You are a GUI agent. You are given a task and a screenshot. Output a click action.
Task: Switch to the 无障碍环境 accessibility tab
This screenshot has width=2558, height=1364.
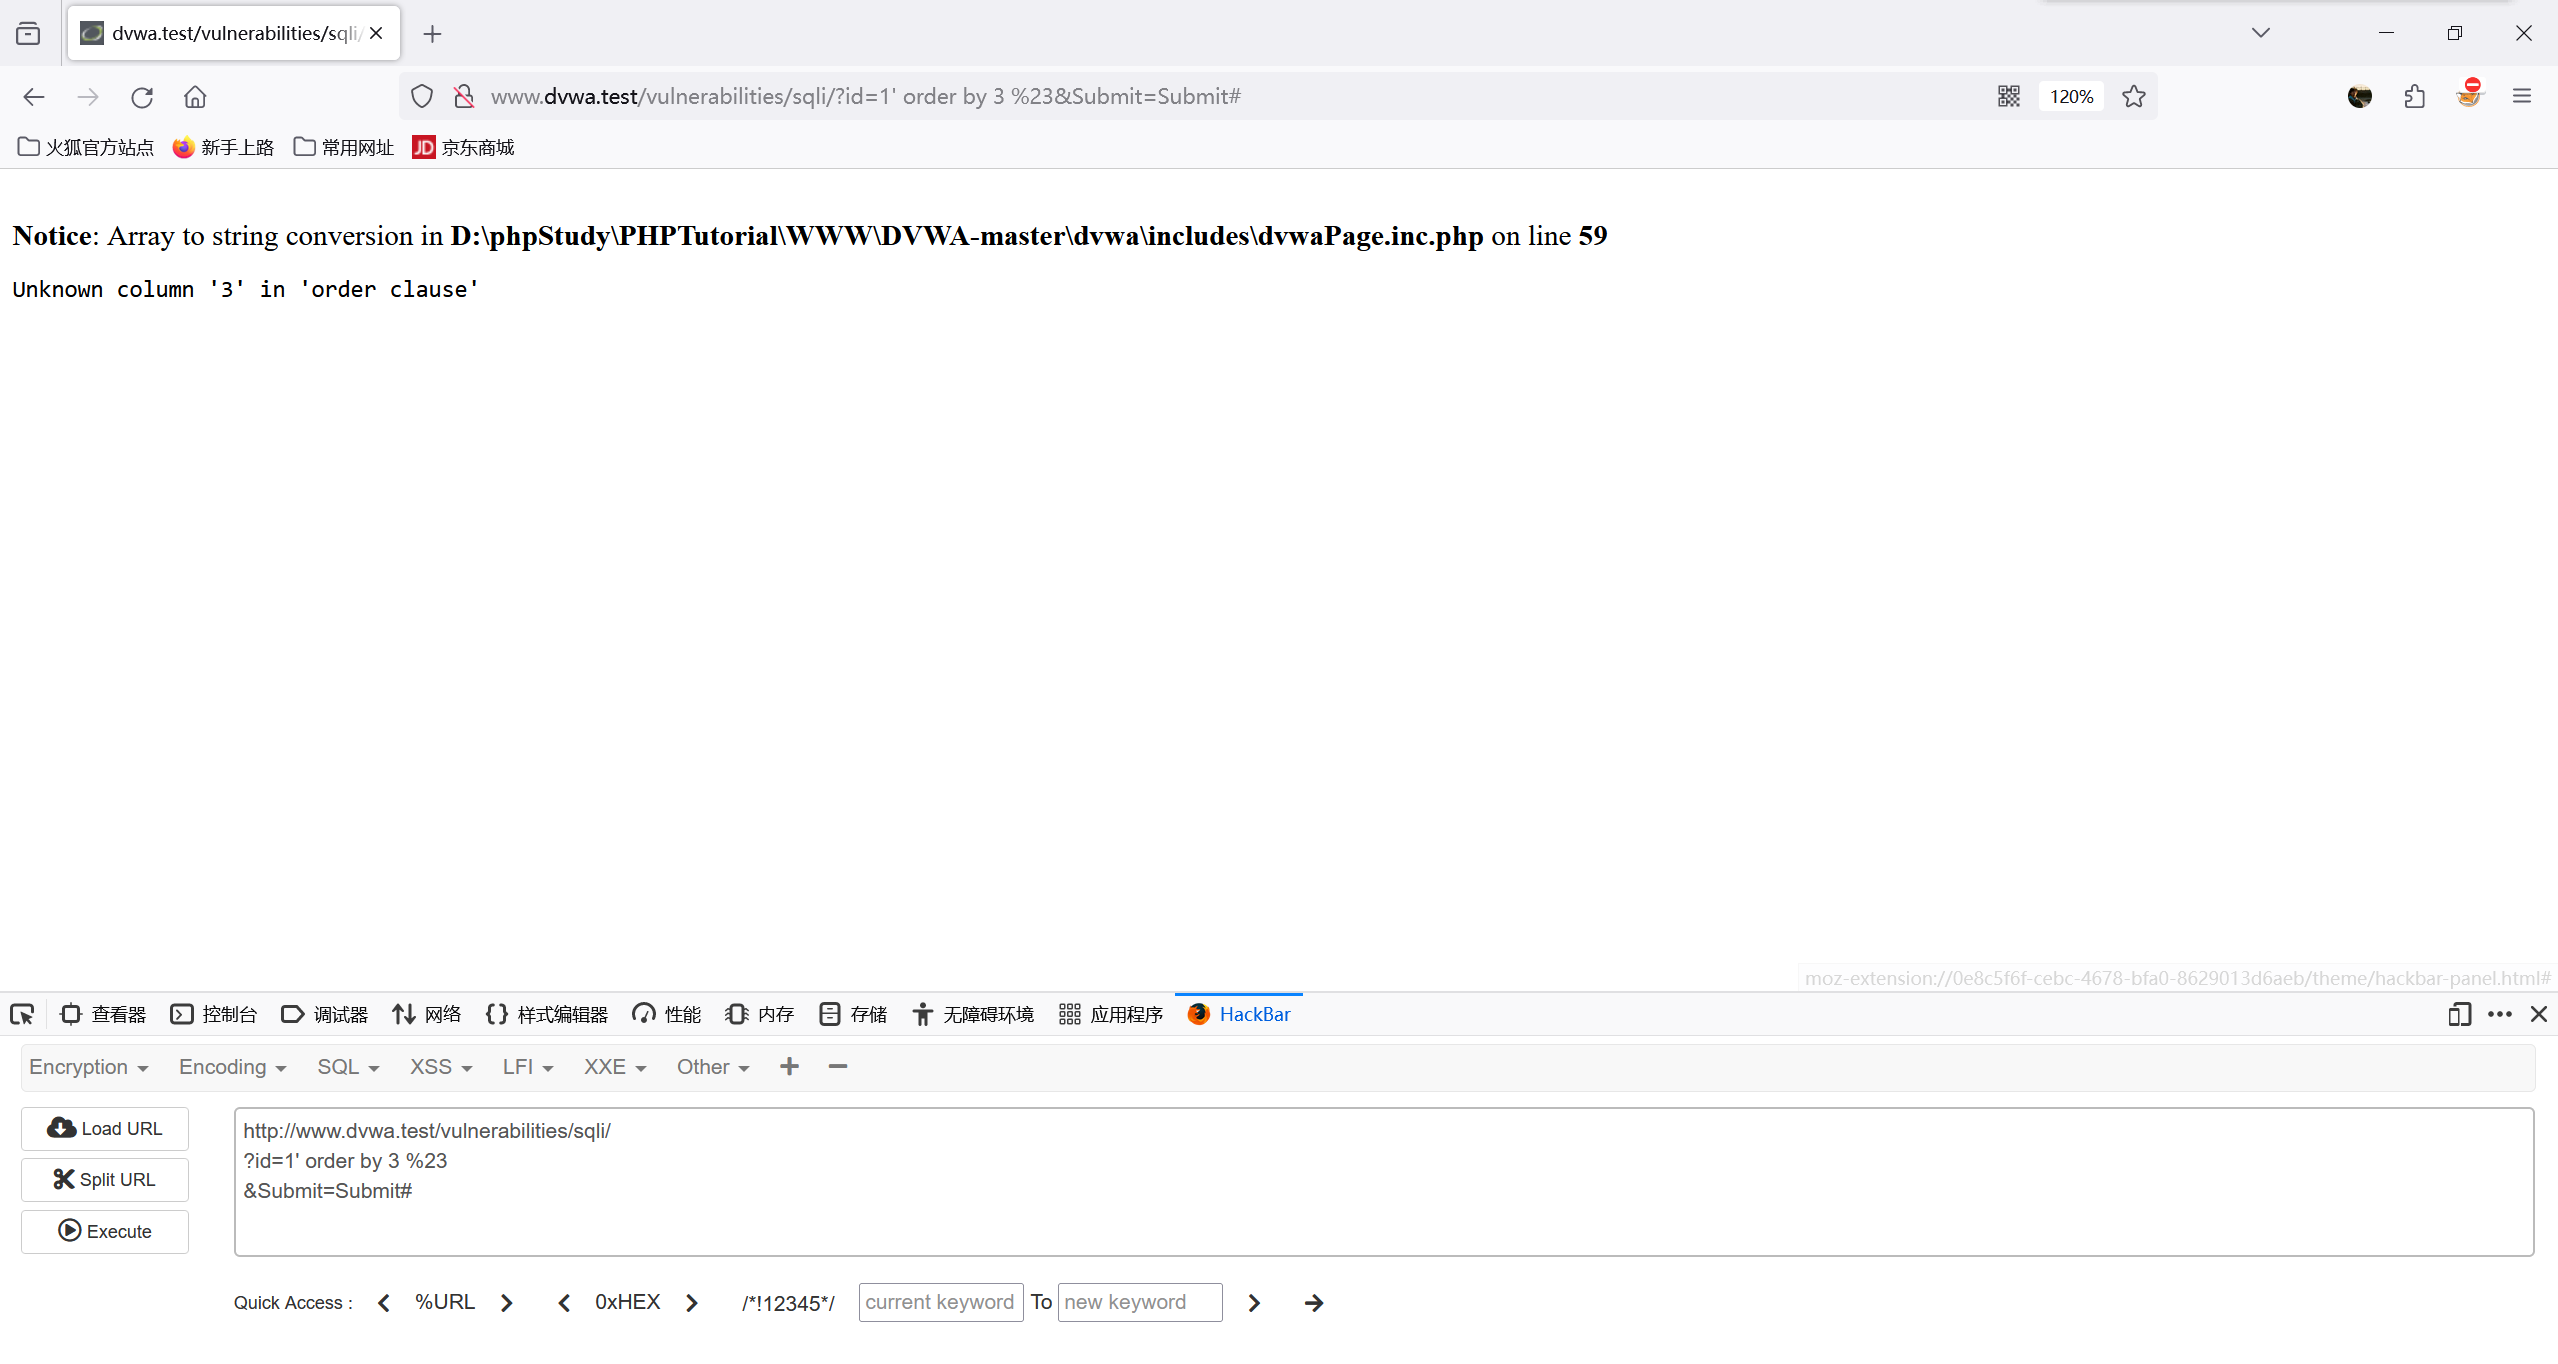coord(973,1014)
